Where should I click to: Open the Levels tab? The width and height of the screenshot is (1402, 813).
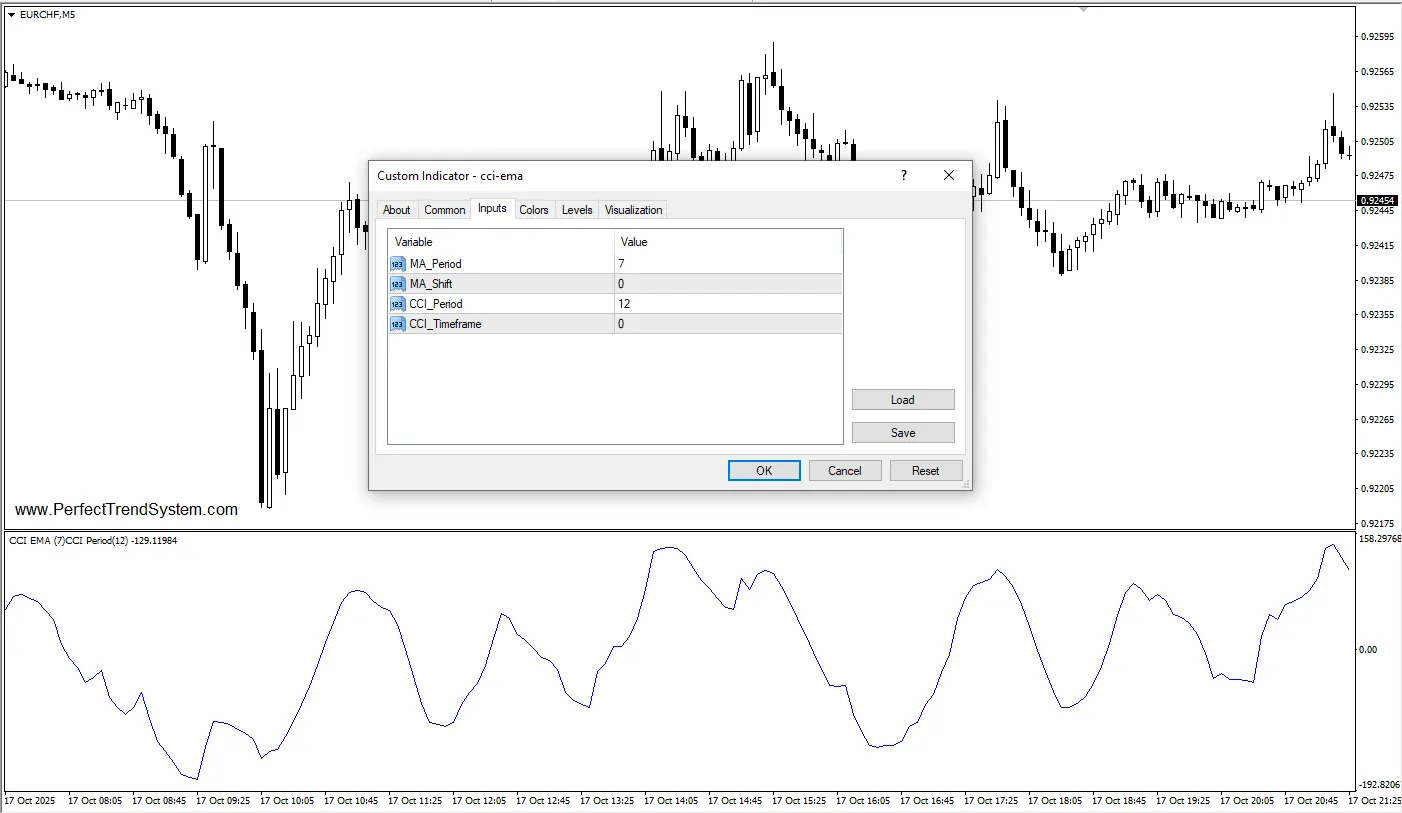(x=577, y=210)
